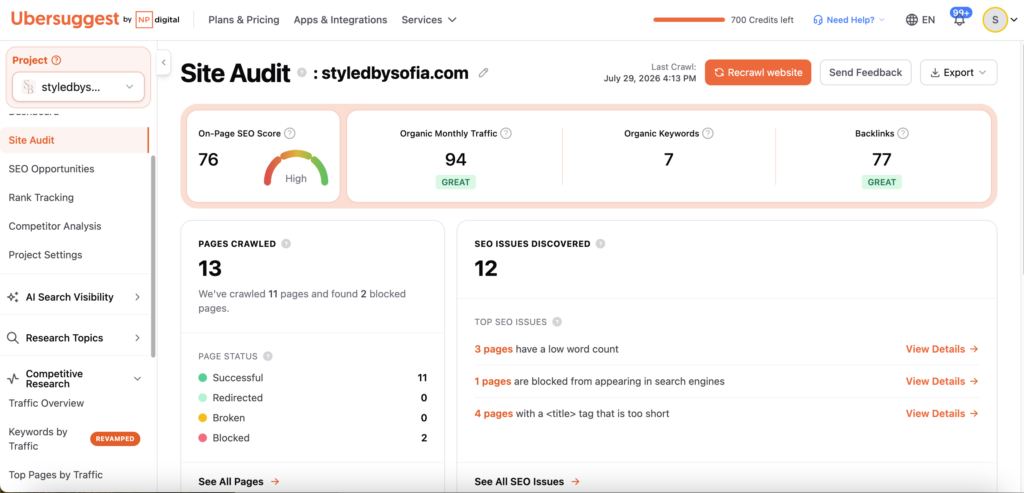Click See All Pages link
The image size is (1024, 493).
coord(239,481)
